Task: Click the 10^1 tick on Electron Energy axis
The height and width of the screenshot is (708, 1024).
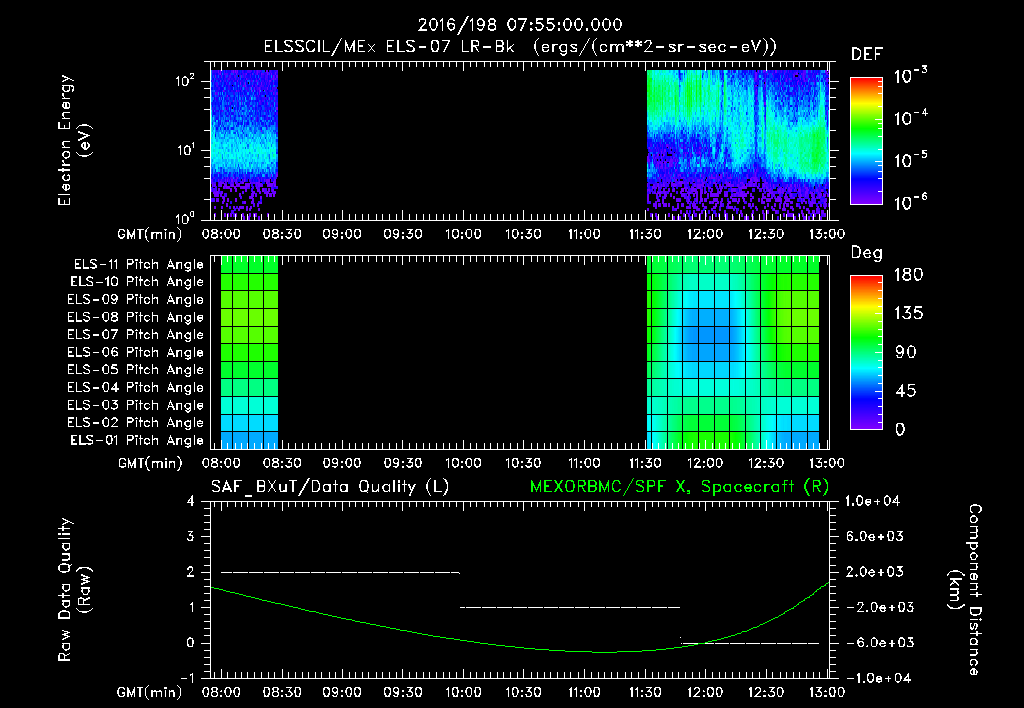Action: point(185,150)
